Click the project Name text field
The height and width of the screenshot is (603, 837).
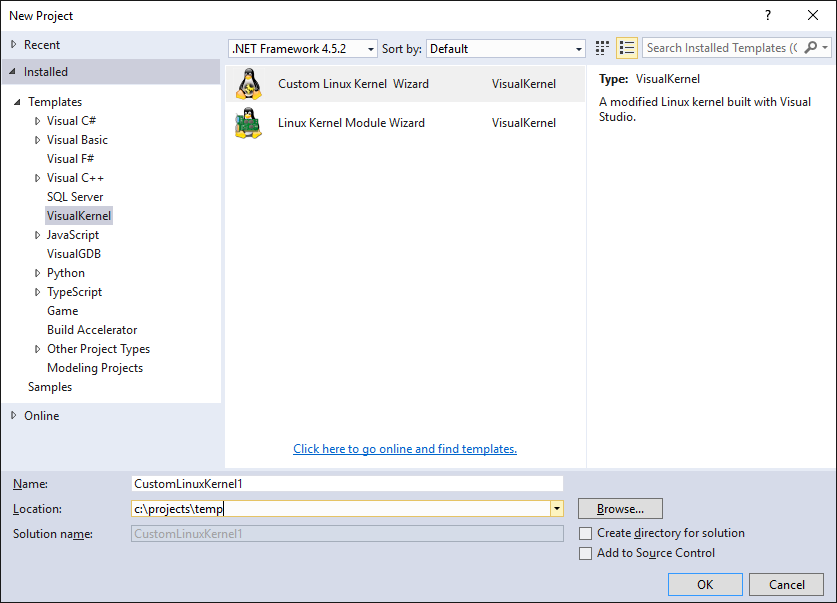(x=347, y=483)
